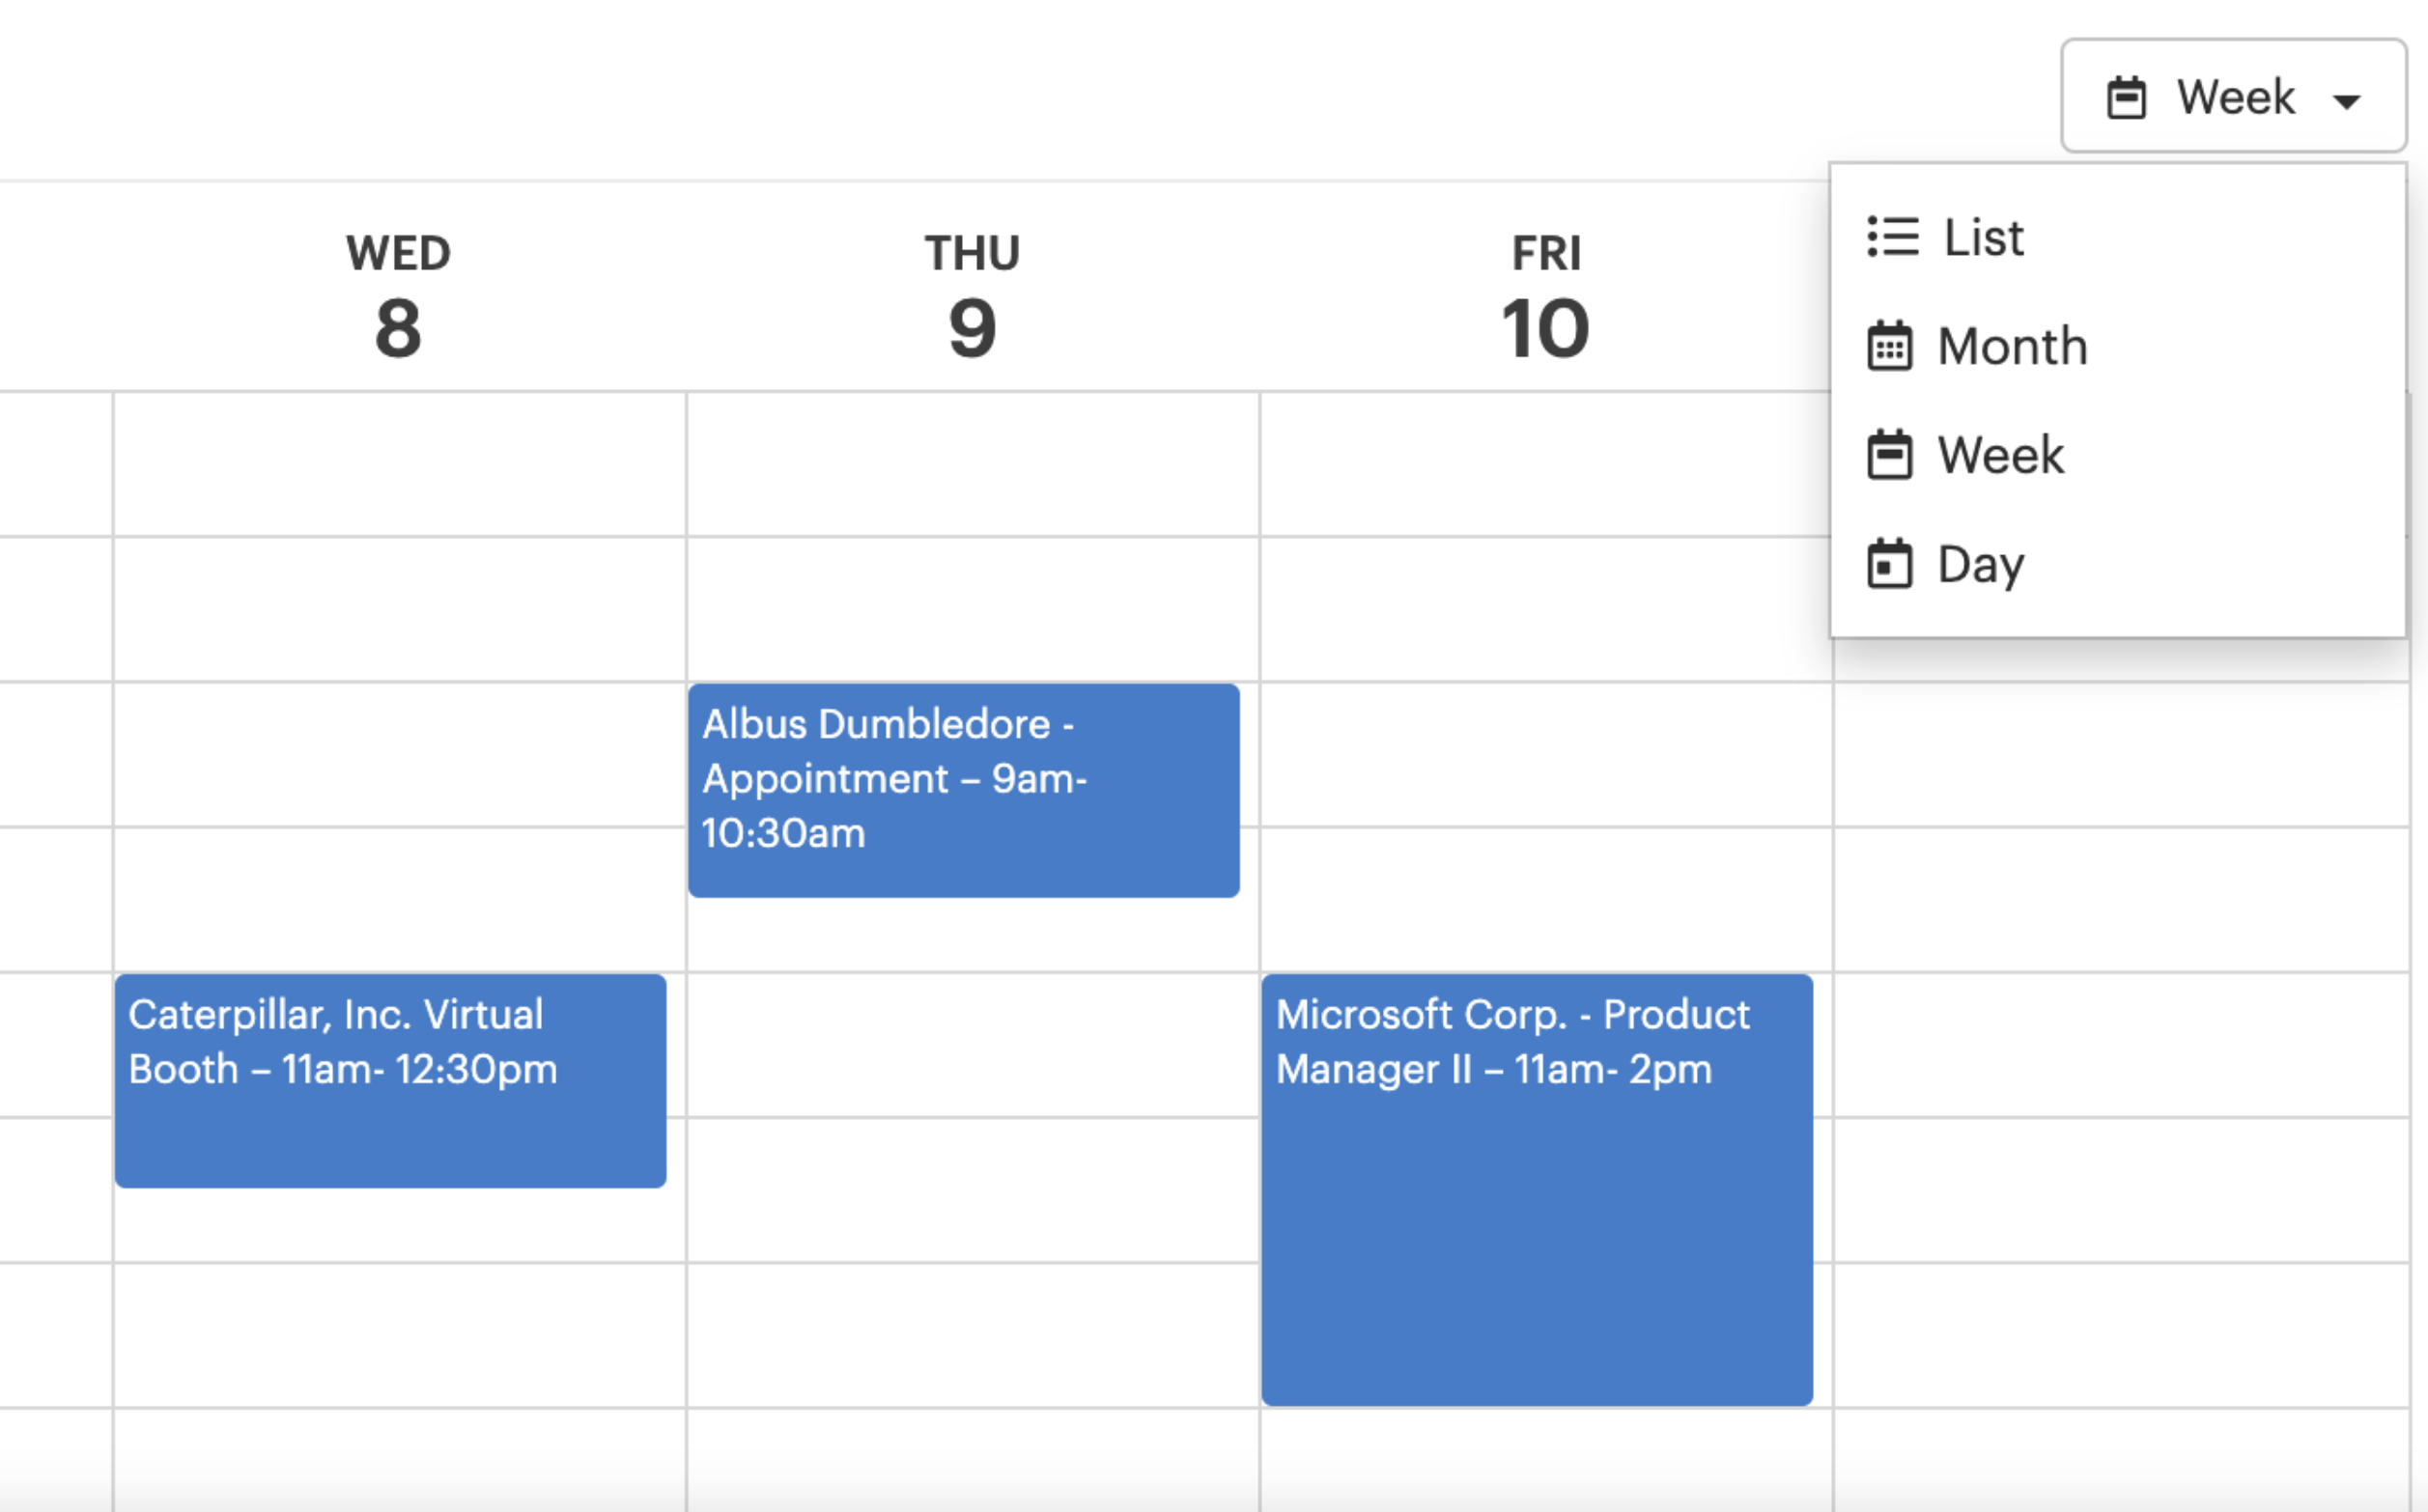This screenshot has width=2428, height=1512.
Task: Collapse the Week view dropdown arrow
Action: point(2347,100)
